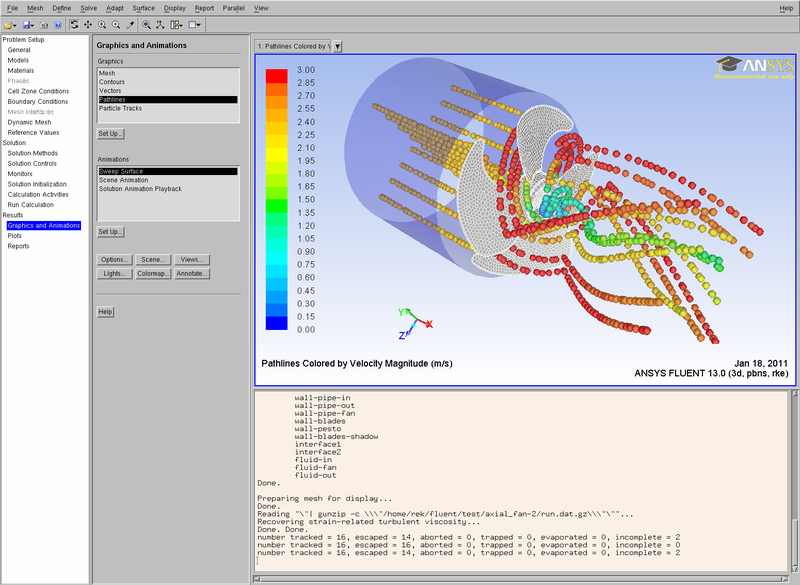800x585 pixels.
Task: Click the open file folder icon
Action: (x=8, y=23)
